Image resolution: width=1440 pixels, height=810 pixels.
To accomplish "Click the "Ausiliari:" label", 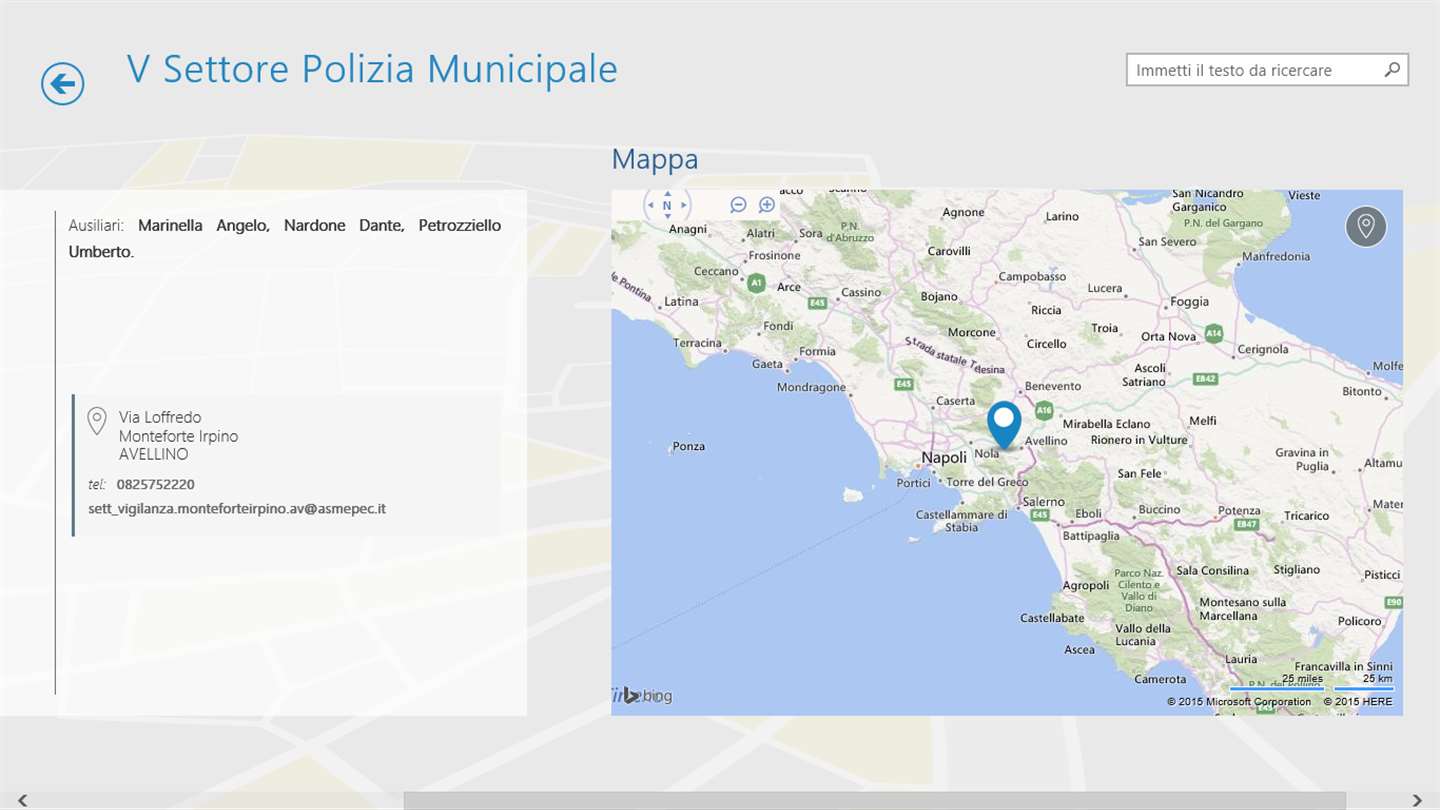I will (96, 226).
